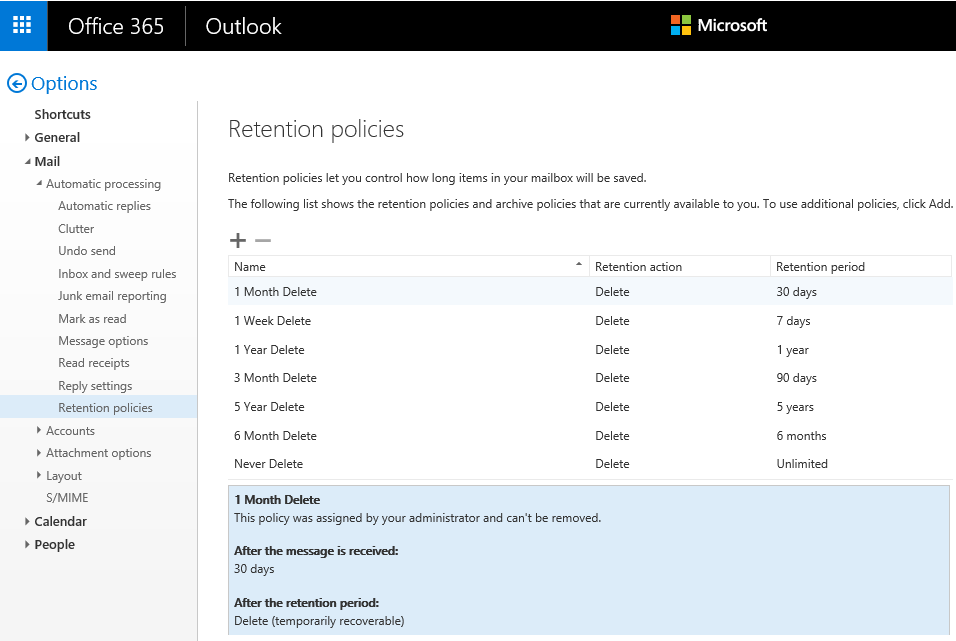
Task: Click the Microsoft logo in header
Action: (719, 25)
